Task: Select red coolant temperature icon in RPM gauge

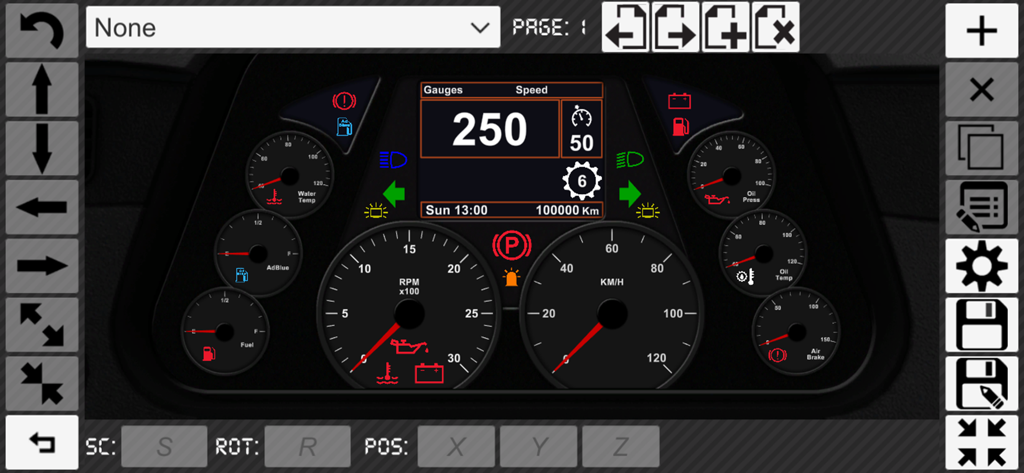Action: click(386, 373)
